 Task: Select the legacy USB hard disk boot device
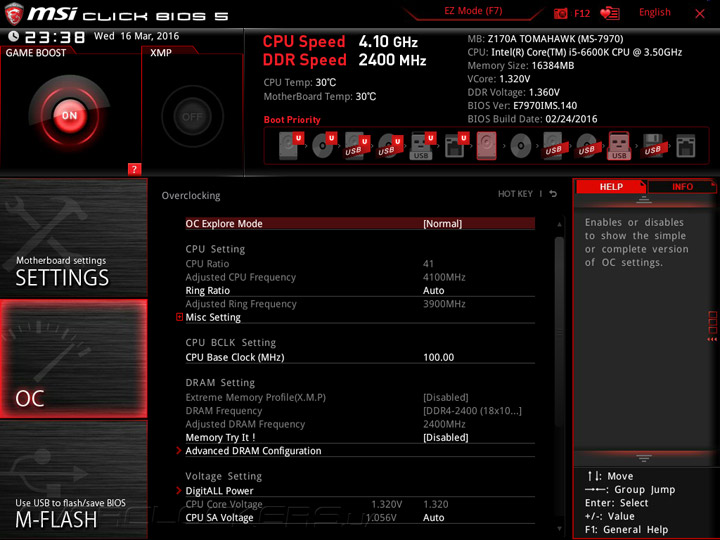coord(553,146)
